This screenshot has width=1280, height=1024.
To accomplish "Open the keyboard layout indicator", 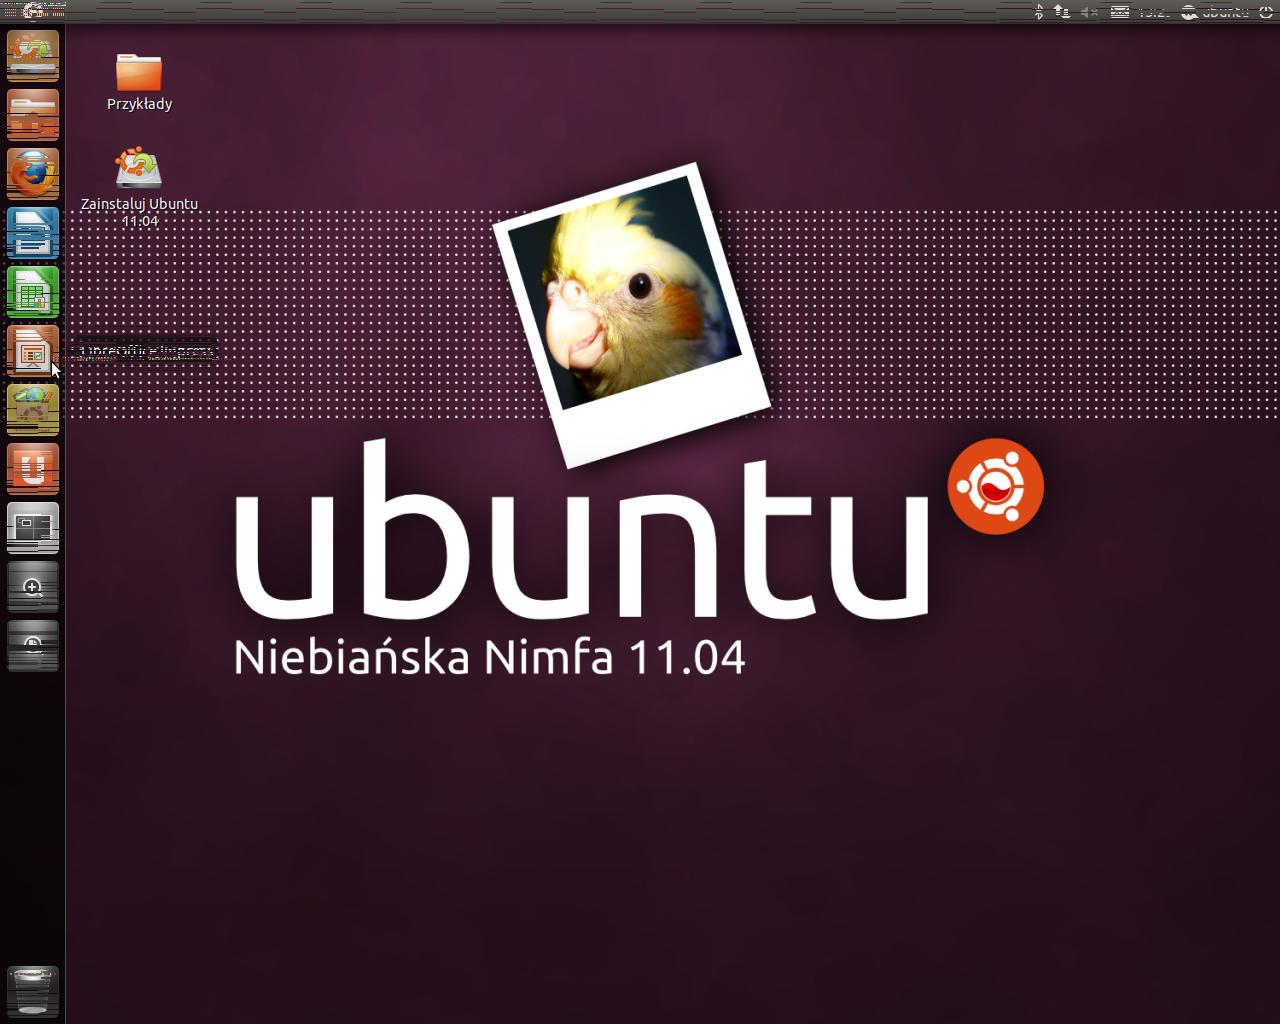I will tap(1120, 11).
